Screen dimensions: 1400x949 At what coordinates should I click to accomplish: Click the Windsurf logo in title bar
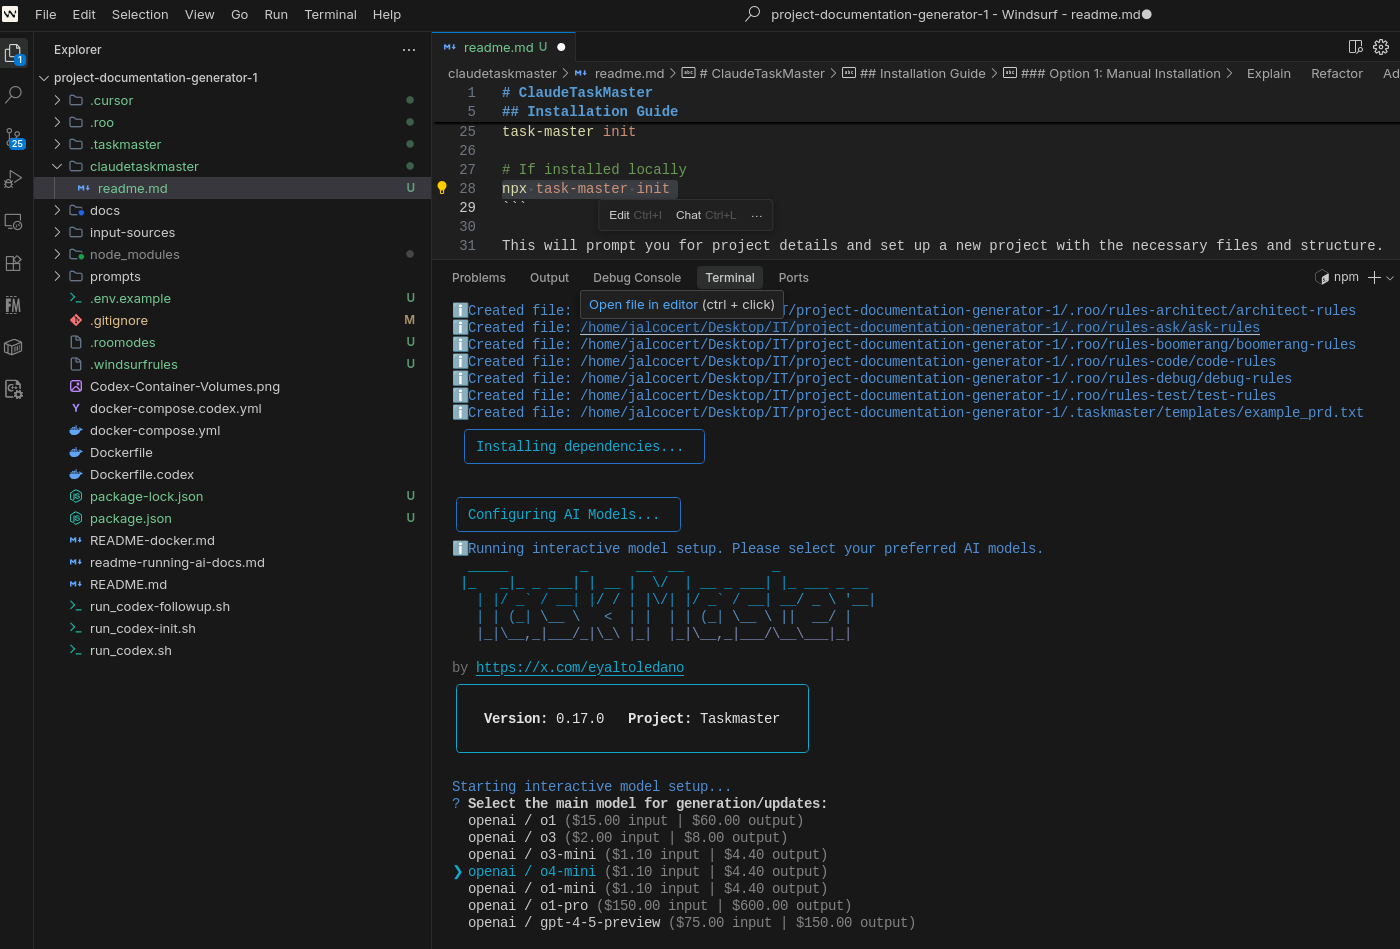click(x=10, y=14)
